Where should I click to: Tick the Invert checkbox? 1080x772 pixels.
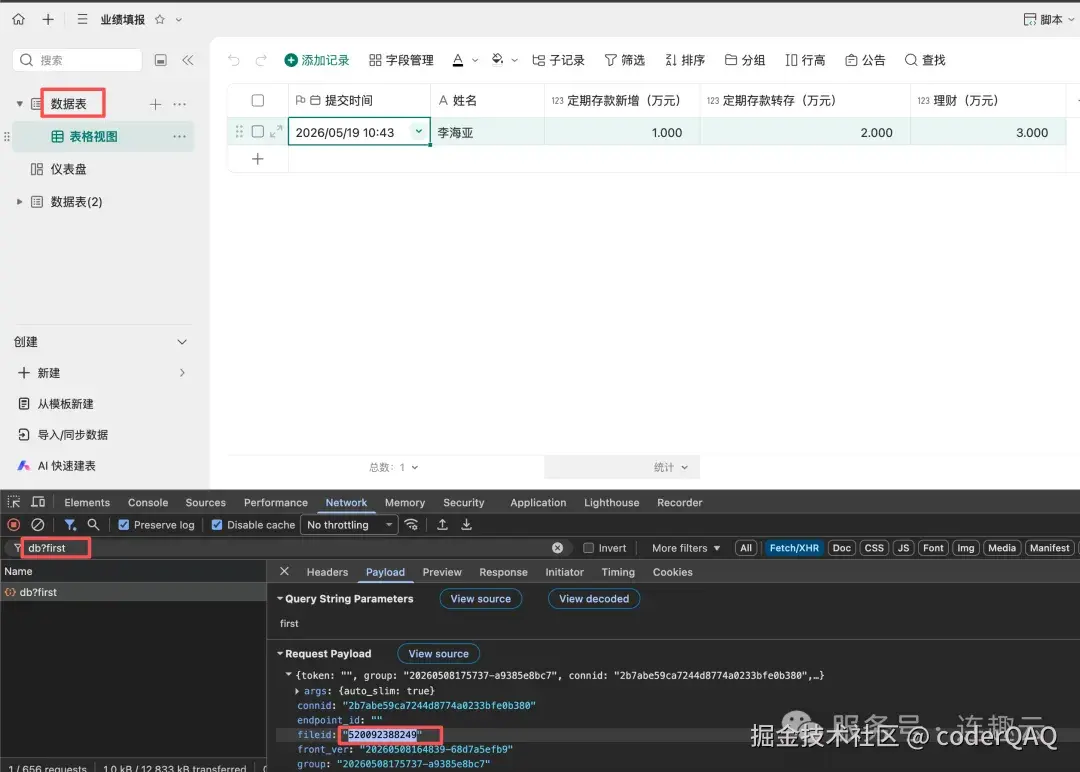[588, 548]
